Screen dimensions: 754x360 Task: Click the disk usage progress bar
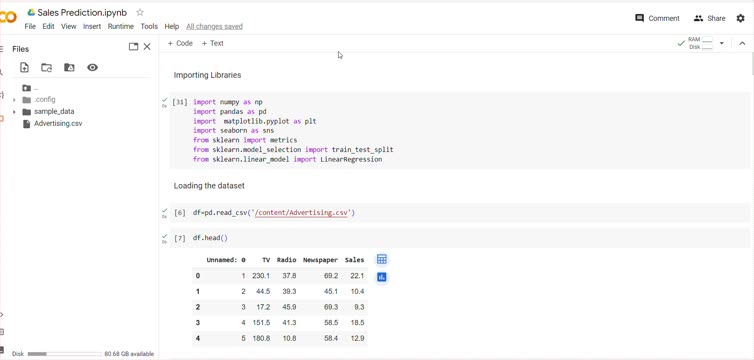click(65, 354)
